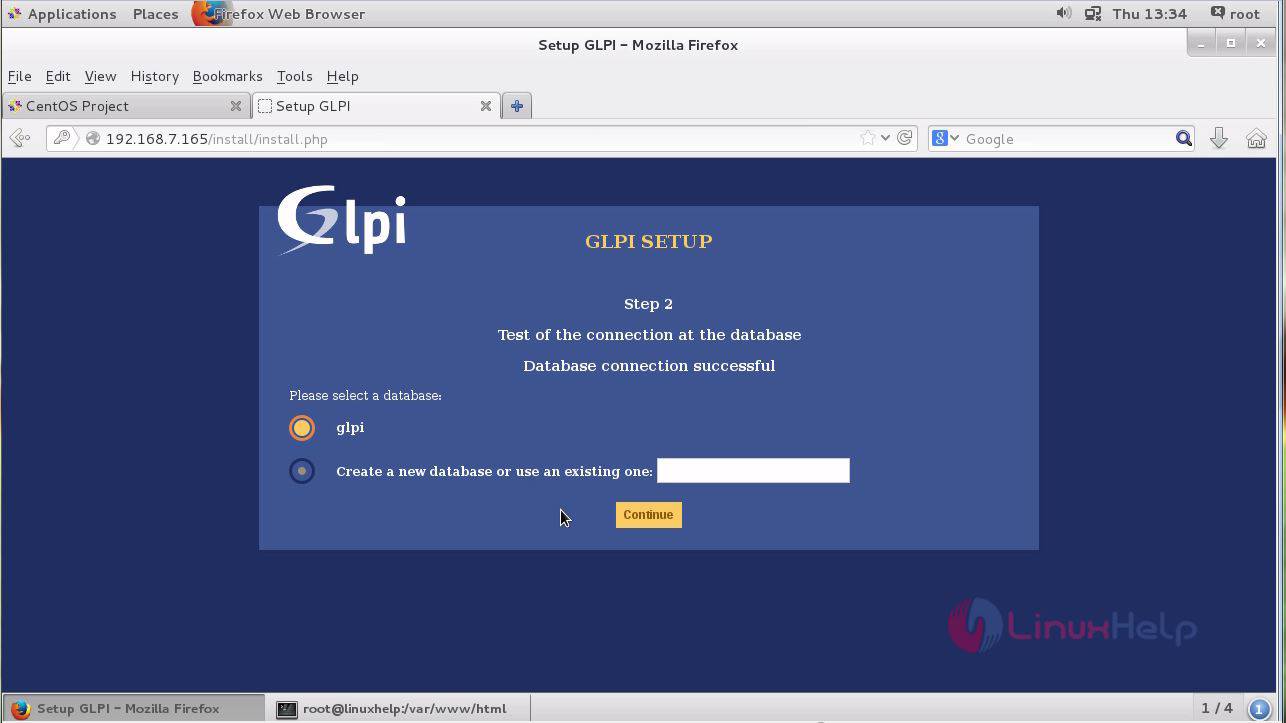Click the search magnifier icon
The height and width of the screenshot is (723, 1286).
pos(1183,139)
